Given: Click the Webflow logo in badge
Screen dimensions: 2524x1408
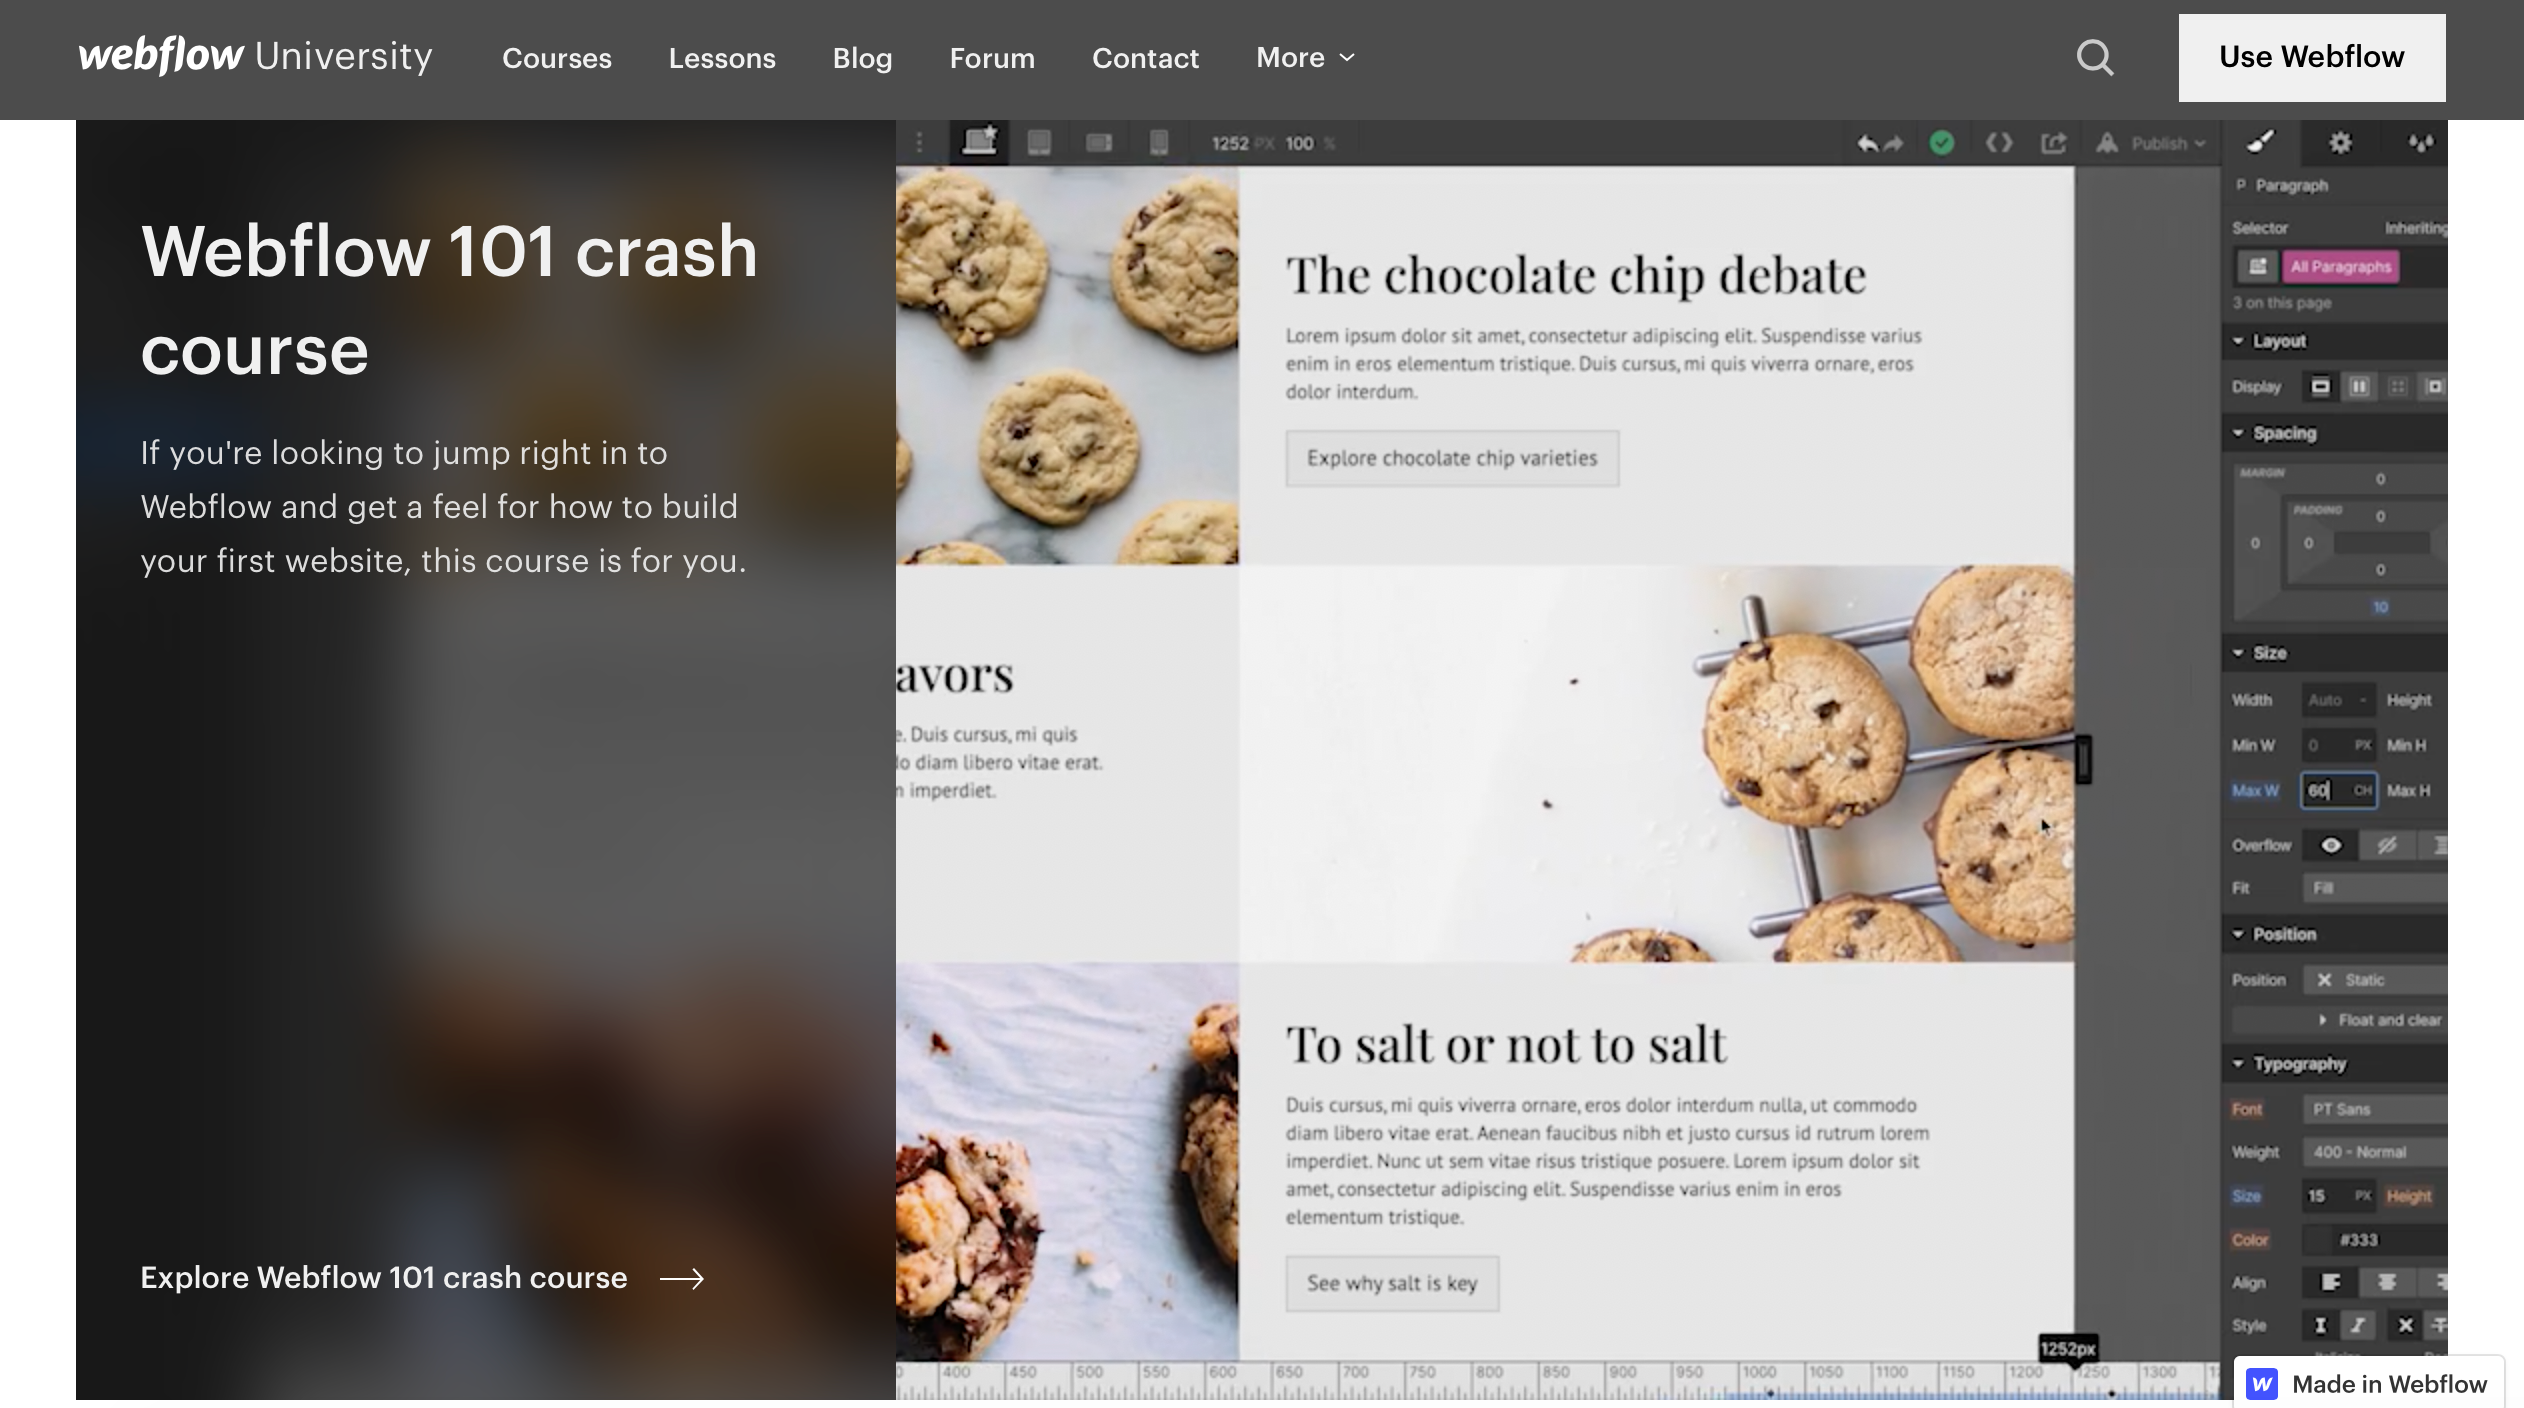Looking at the screenshot, I should 2262,1384.
